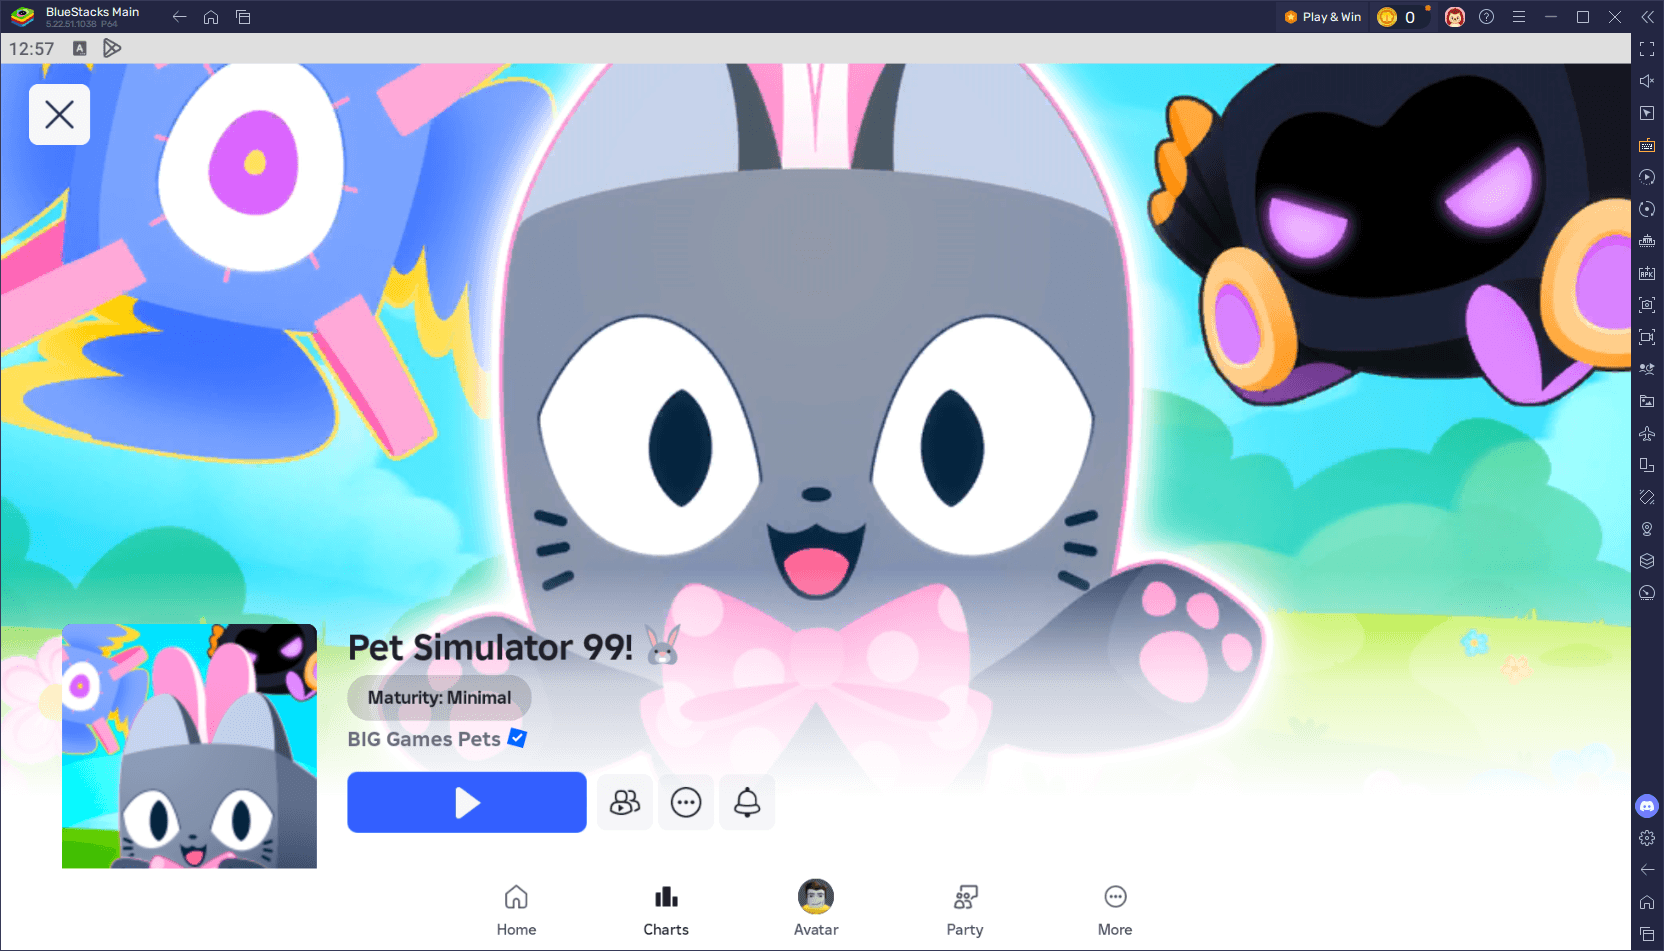This screenshot has height=951, width=1664.
Task: Click the shake device icon in sidebar
Action: pyautogui.click(x=1647, y=497)
